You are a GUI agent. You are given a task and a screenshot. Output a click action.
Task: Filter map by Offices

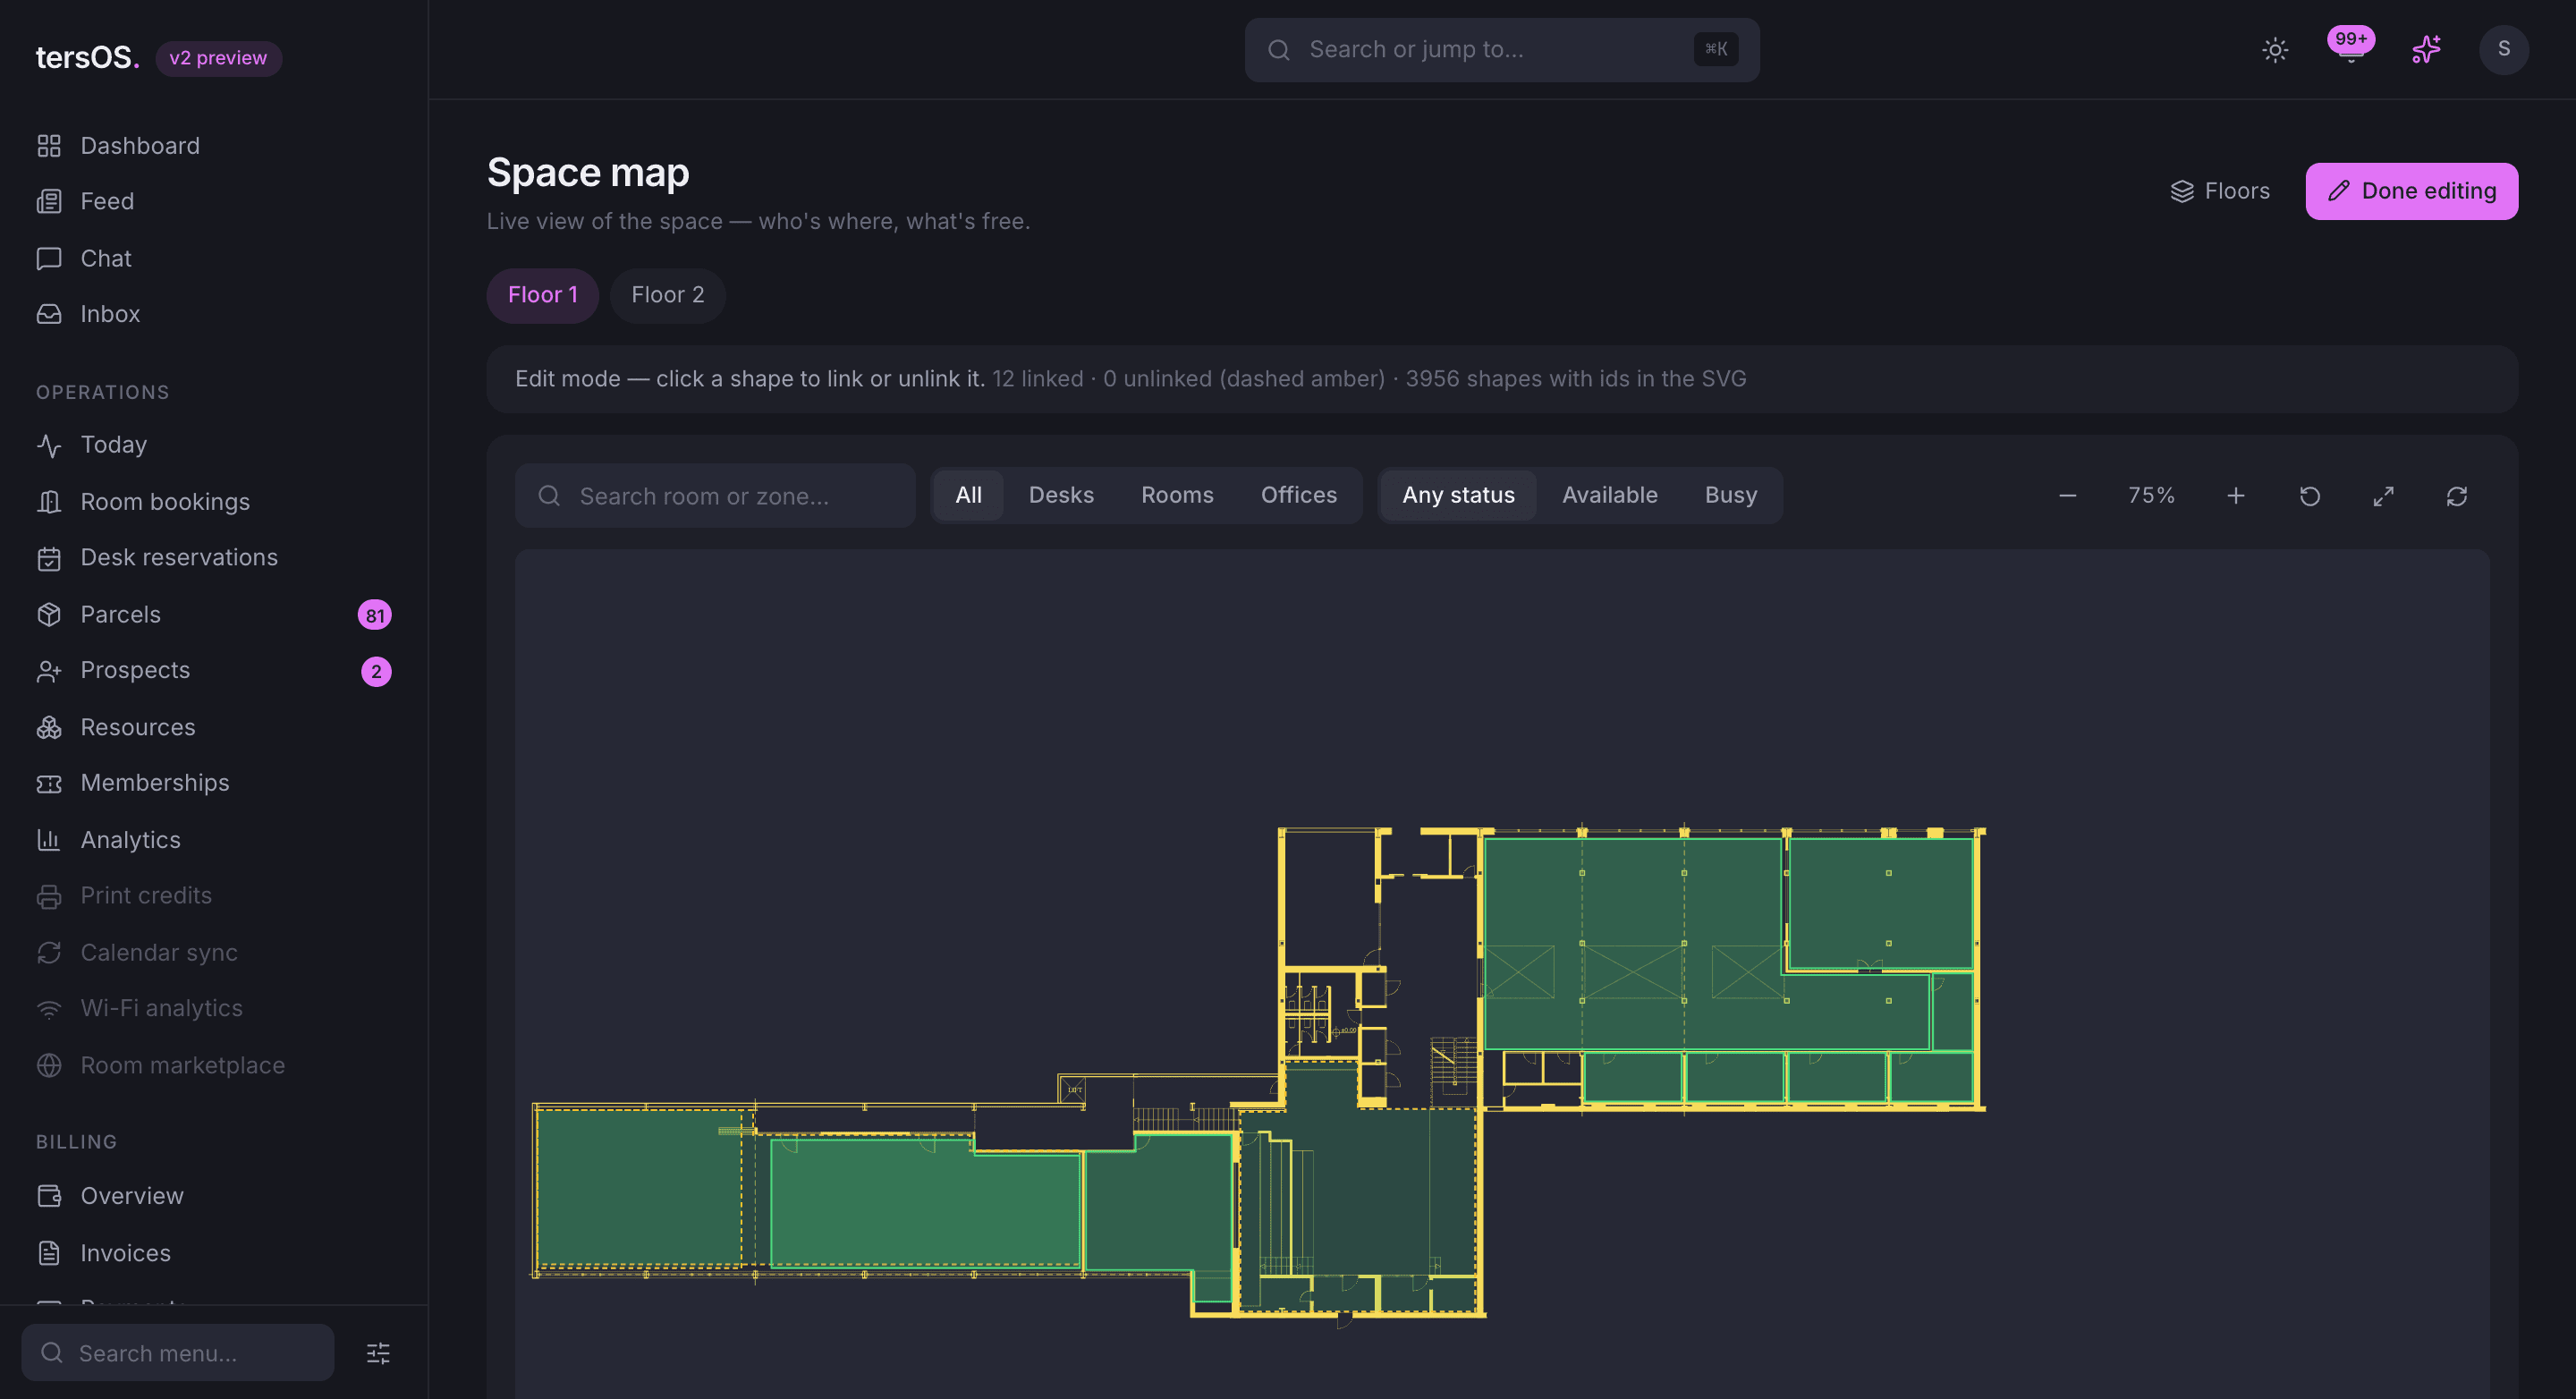pos(1298,496)
